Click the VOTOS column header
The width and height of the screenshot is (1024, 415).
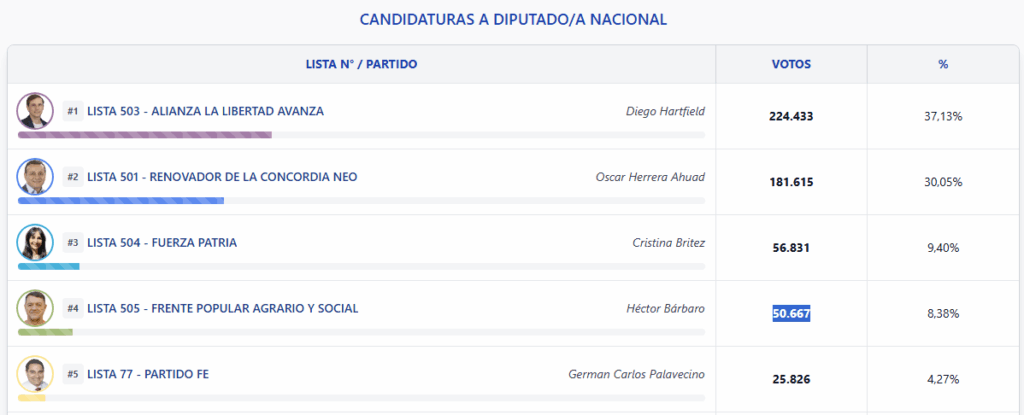coord(791,64)
